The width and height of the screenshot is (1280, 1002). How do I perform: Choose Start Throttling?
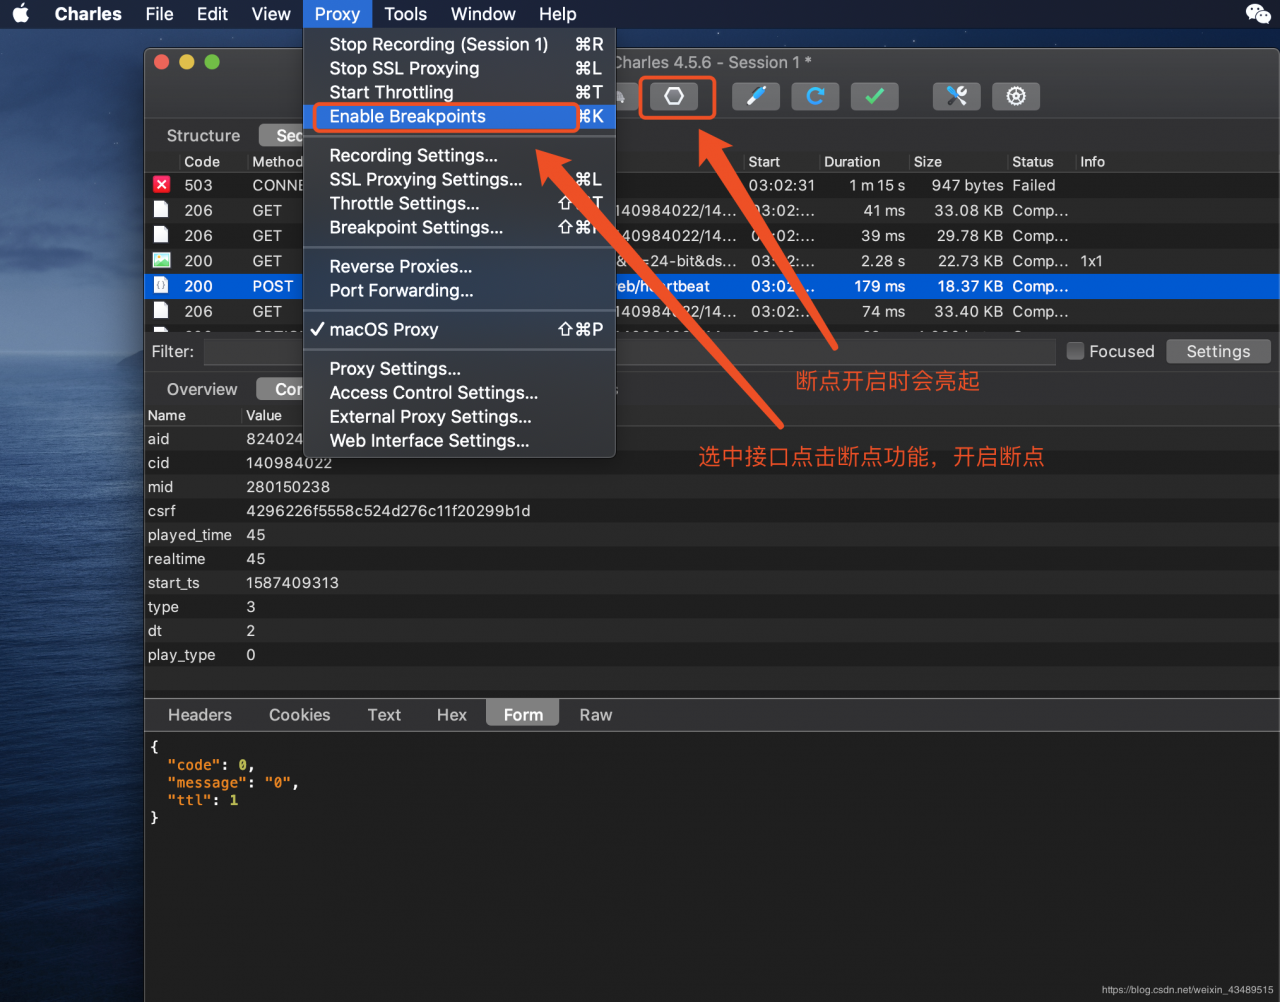(x=459, y=92)
